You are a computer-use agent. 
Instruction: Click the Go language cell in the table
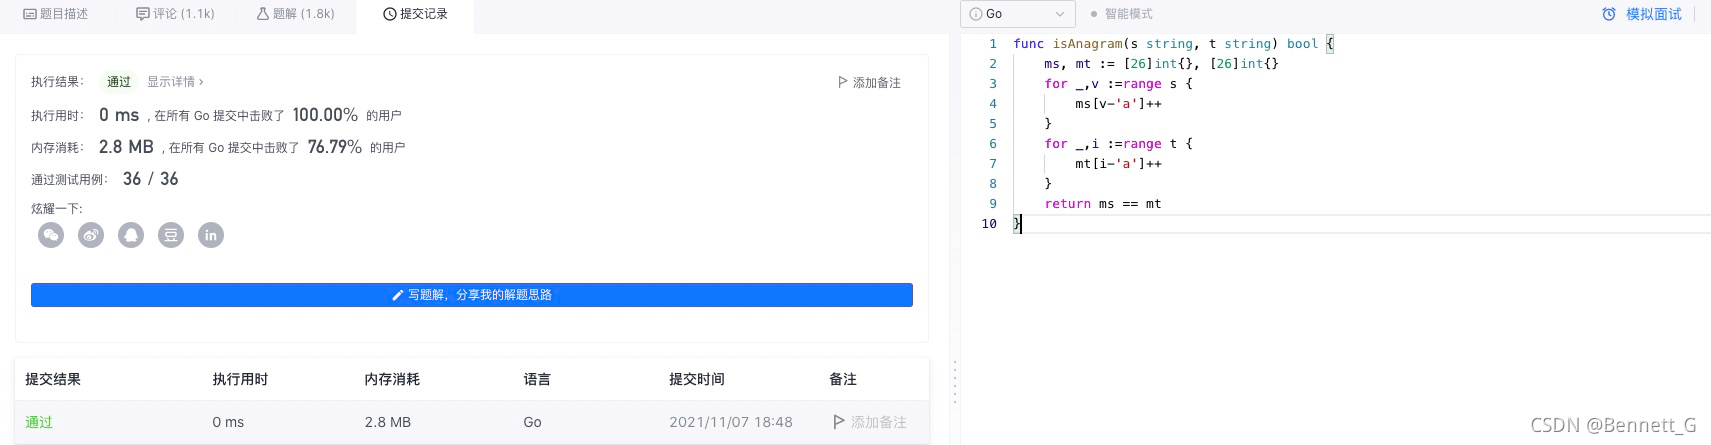click(532, 422)
